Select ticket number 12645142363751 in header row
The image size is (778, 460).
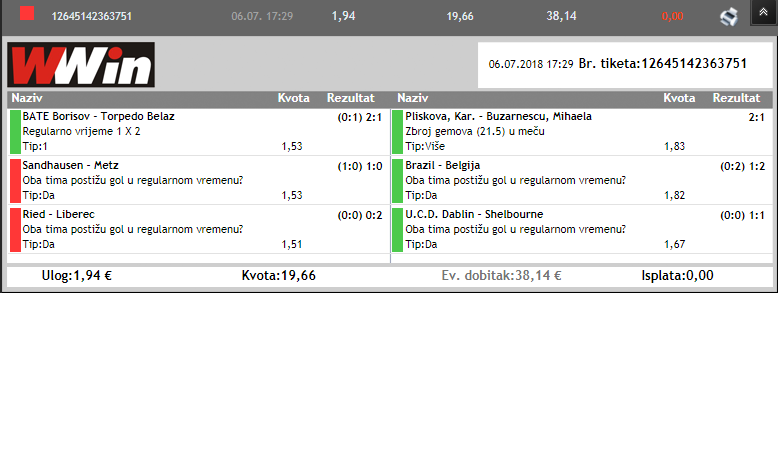(92, 16)
